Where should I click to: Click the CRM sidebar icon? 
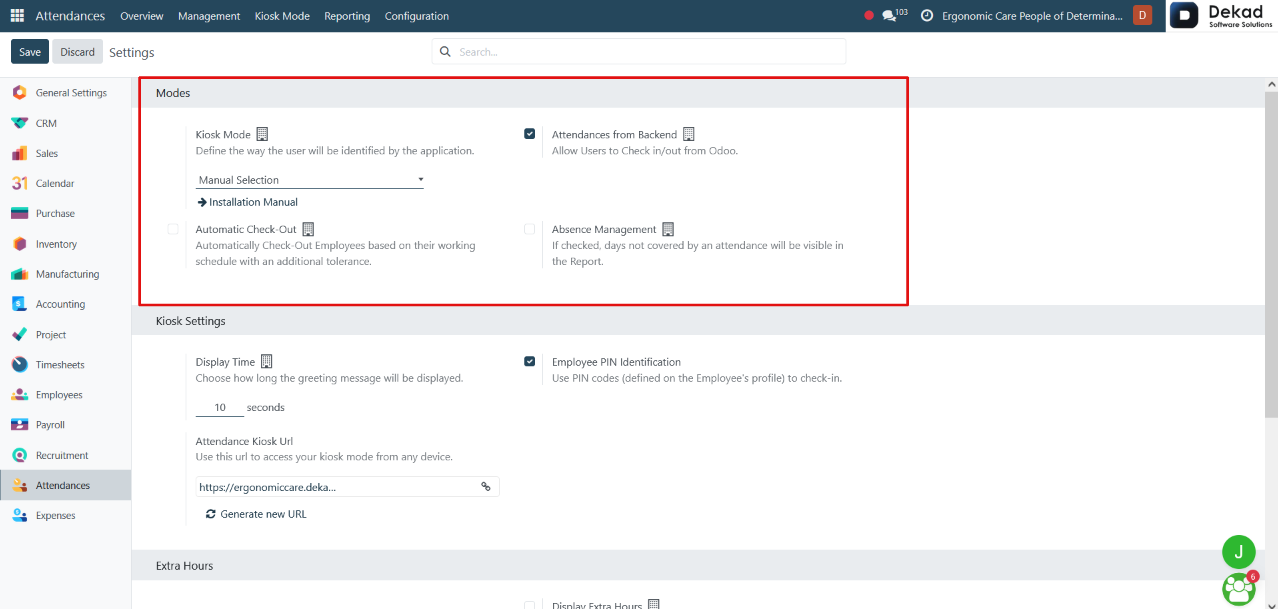[x=19, y=123]
